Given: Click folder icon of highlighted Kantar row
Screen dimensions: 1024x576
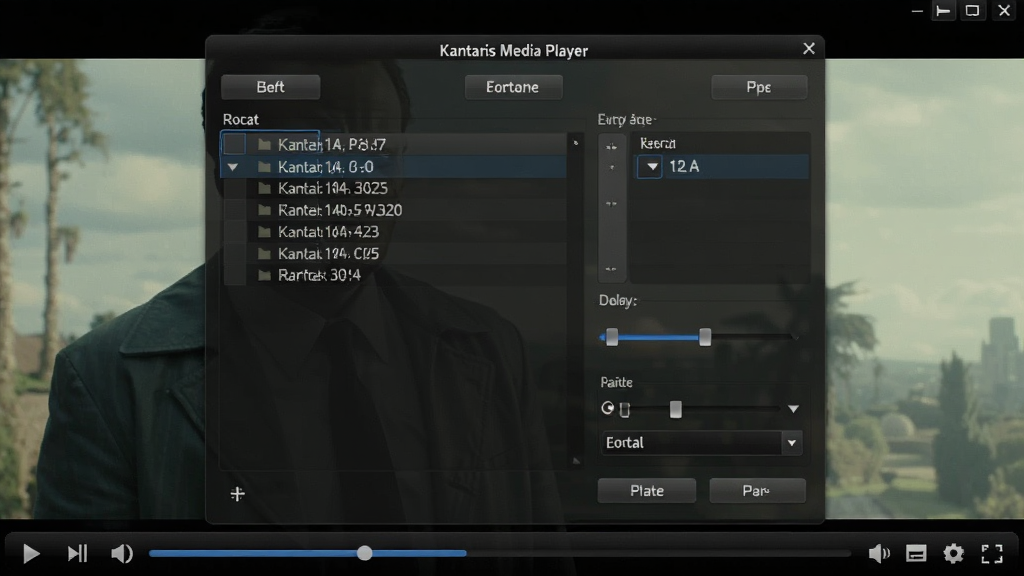Looking at the screenshot, I should (264, 167).
